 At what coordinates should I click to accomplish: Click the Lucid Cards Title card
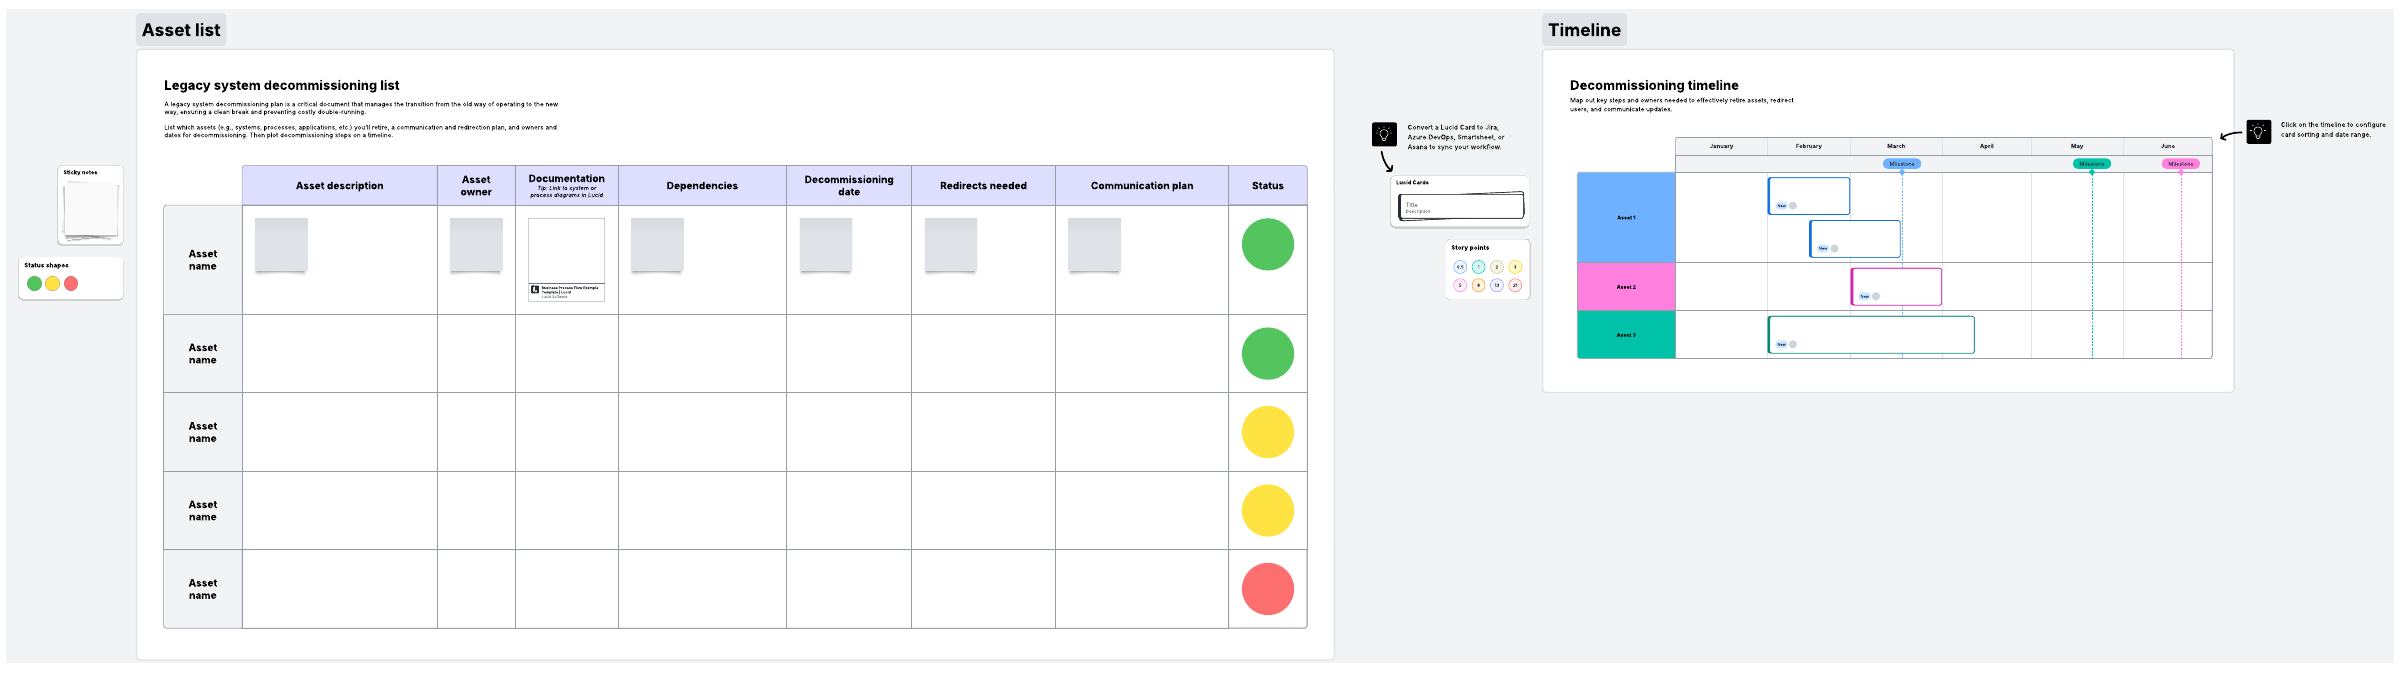click(1461, 206)
